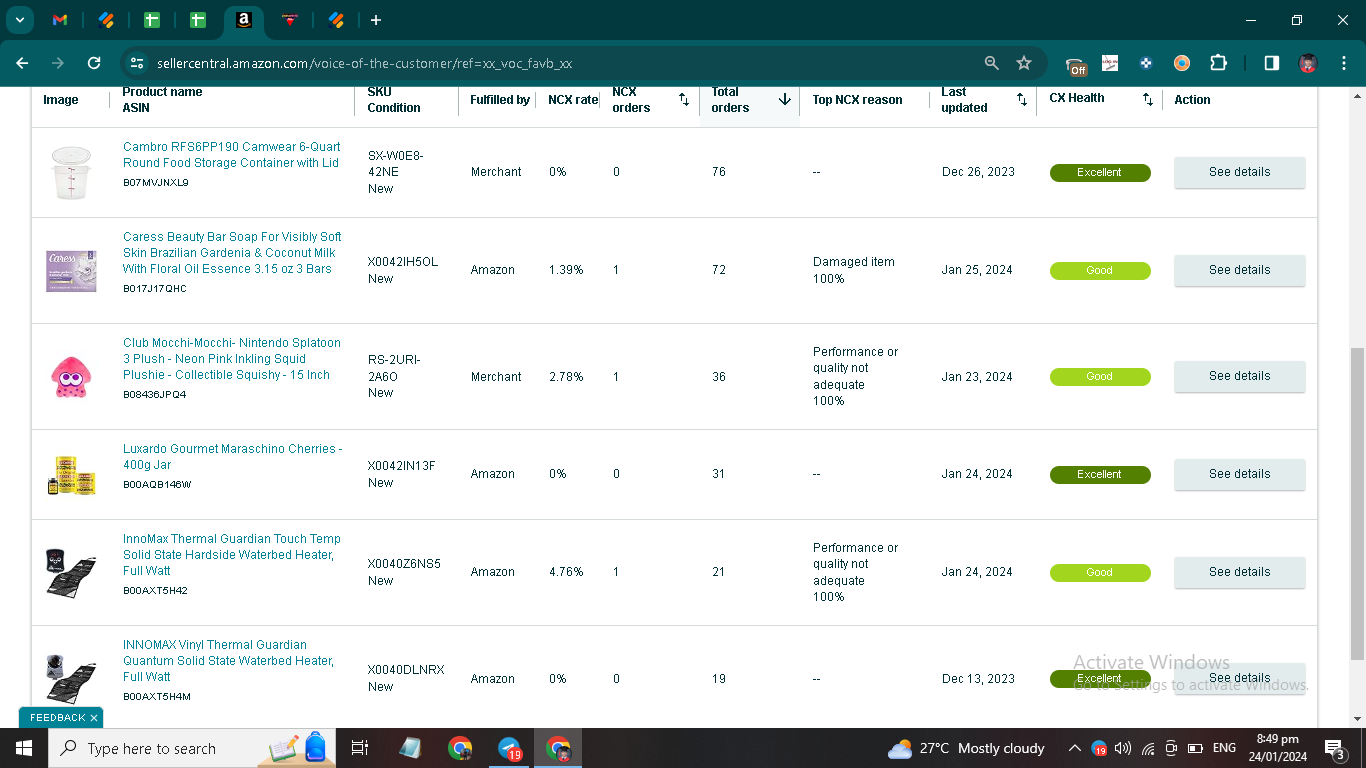
Task: Sort by CX Health column
Action: pyautogui.click(x=1148, y=100)
